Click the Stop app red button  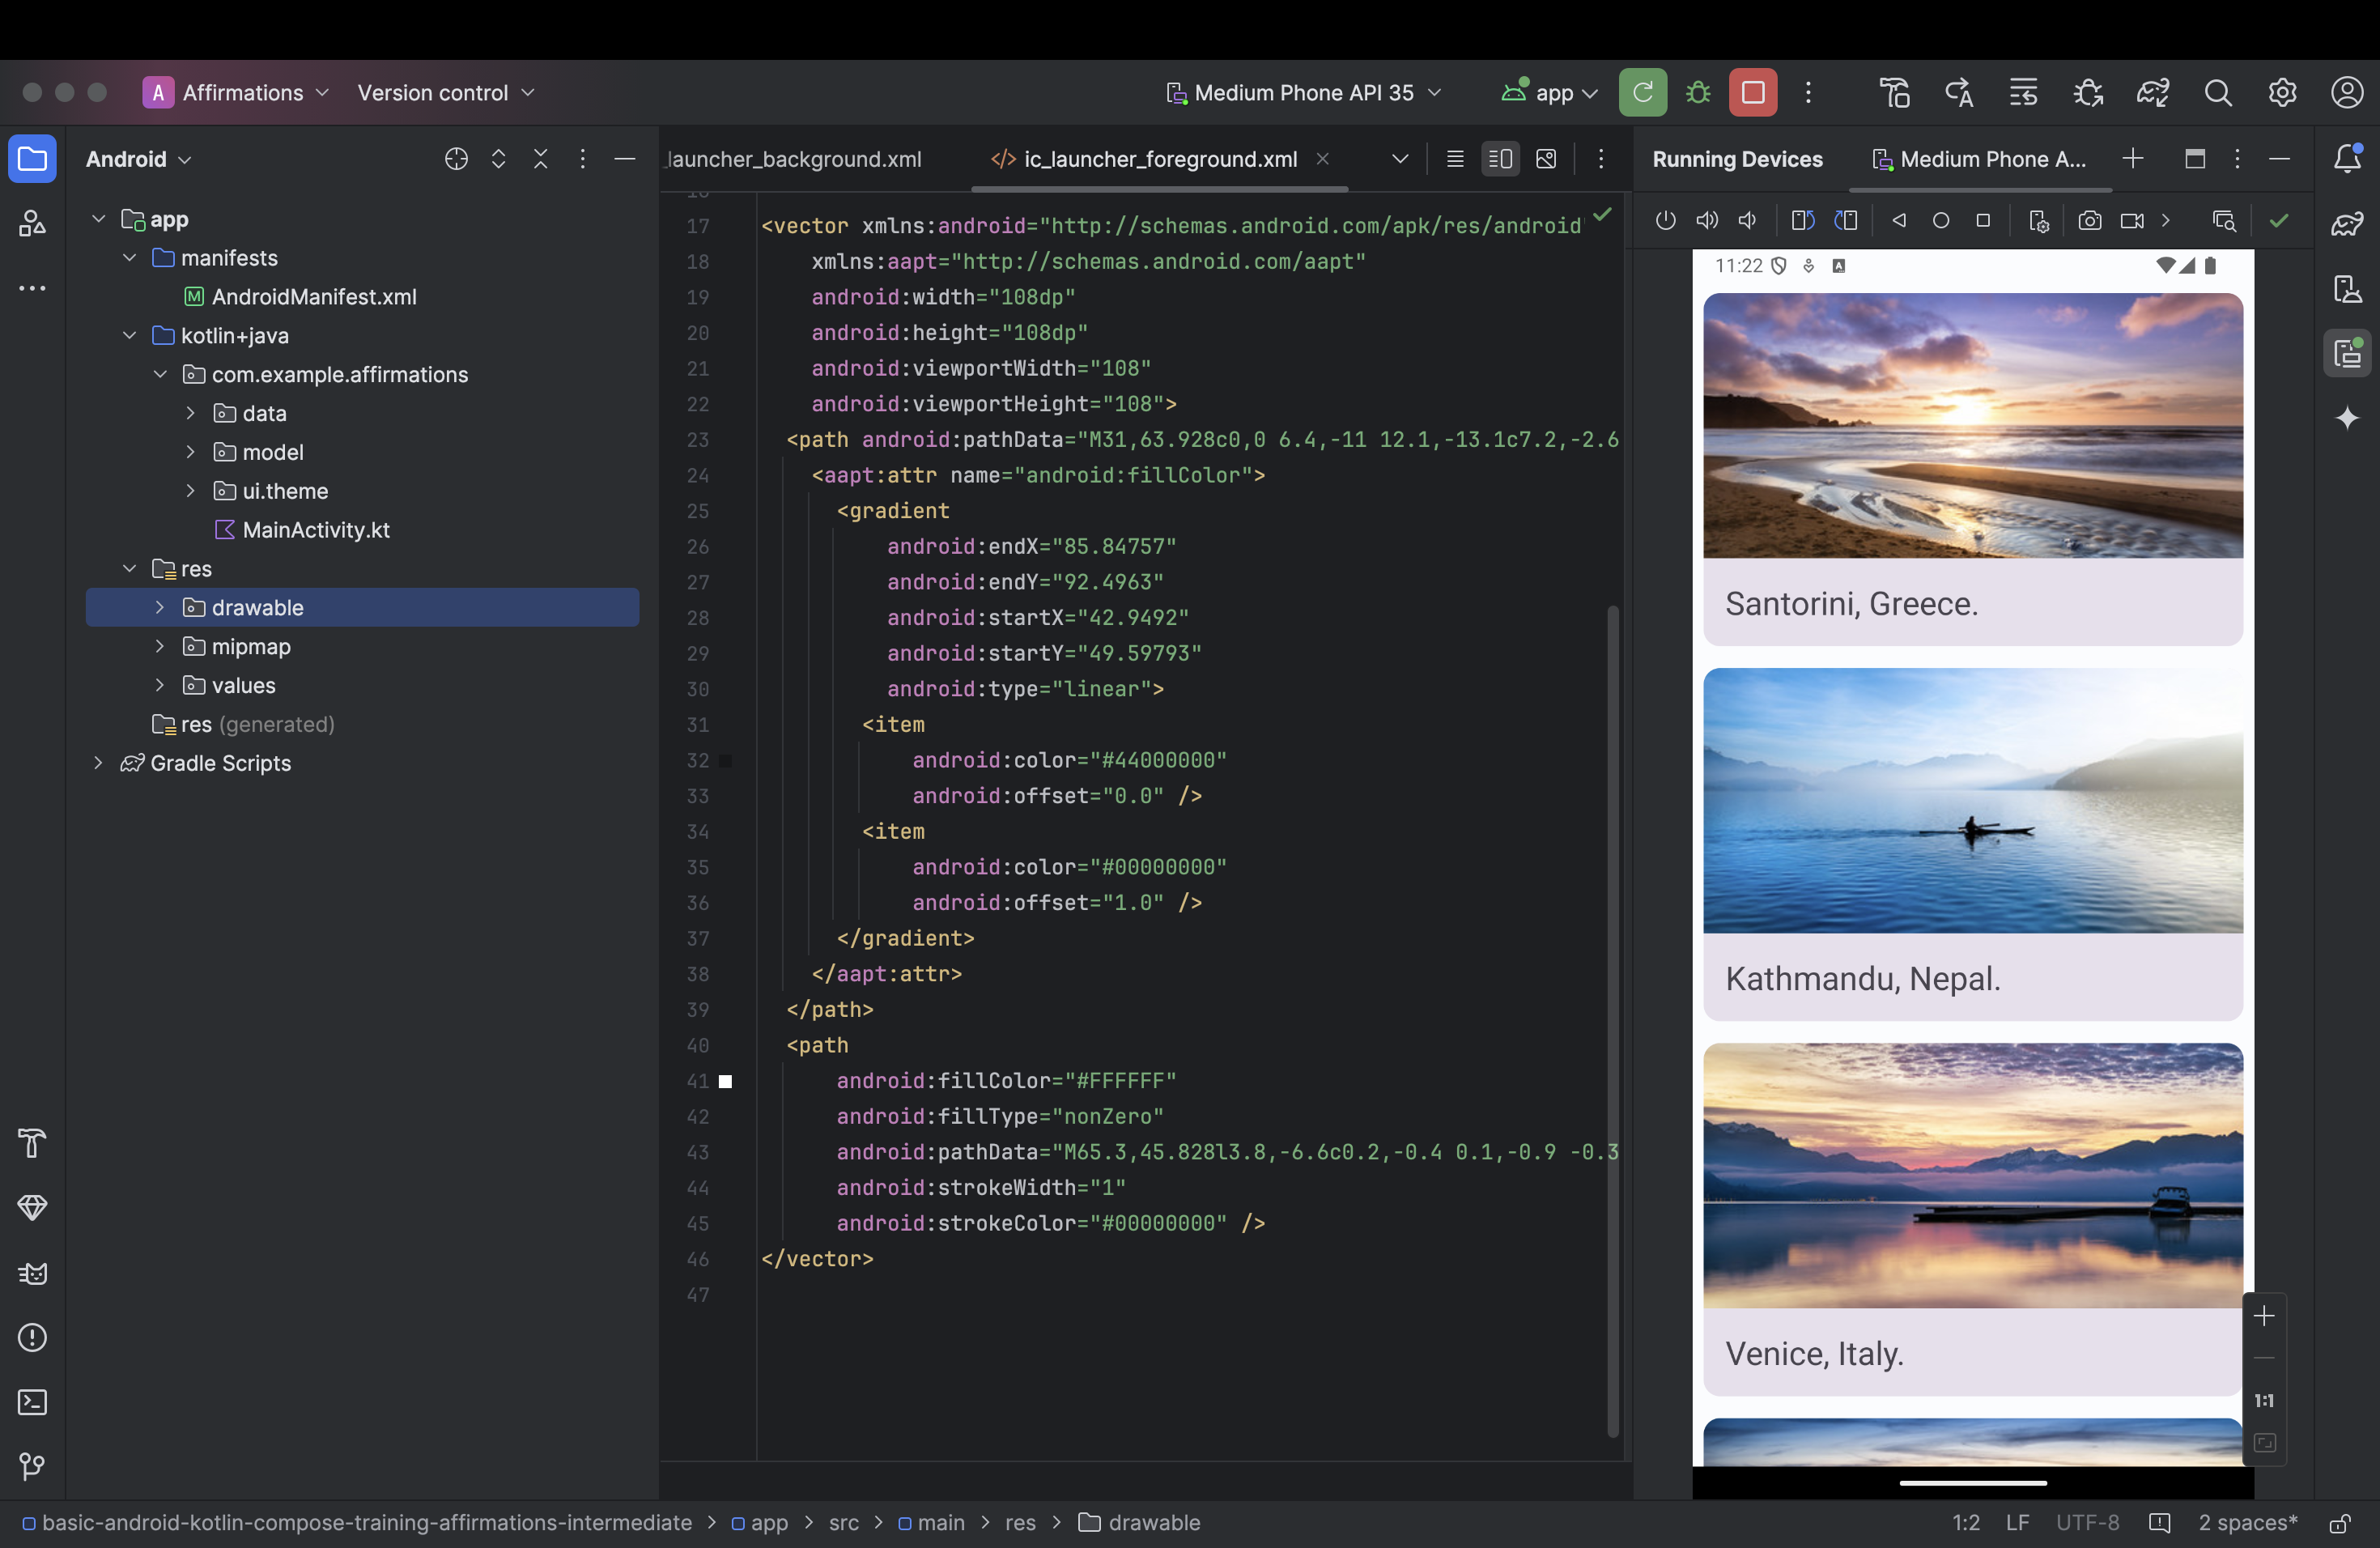(x=1753, y=93)
